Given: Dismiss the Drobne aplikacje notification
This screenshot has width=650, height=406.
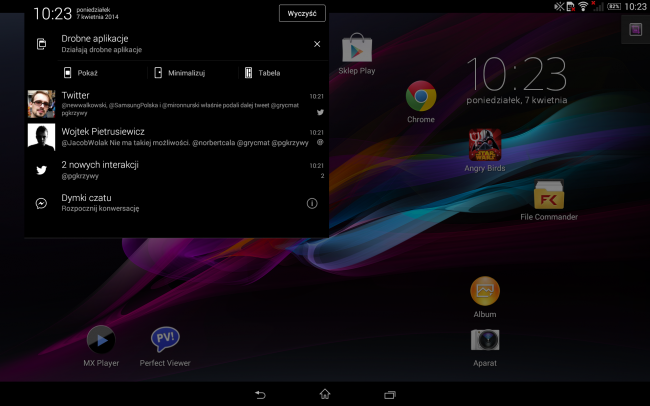Looking at the screenshot, I should tap(317, 44).
